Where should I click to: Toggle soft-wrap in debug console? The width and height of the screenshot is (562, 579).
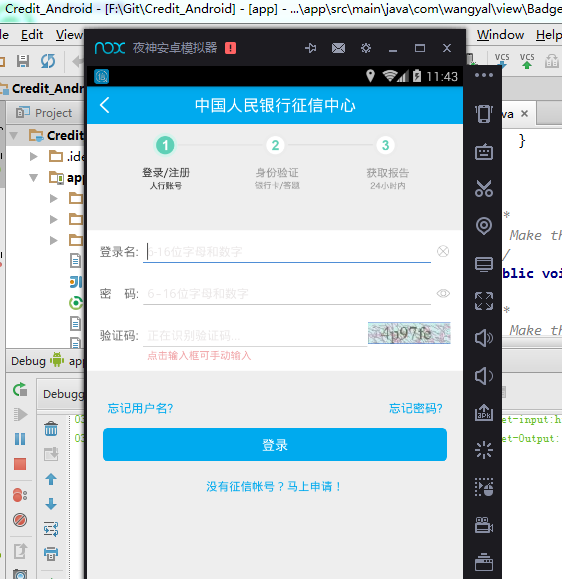[51, 529]
